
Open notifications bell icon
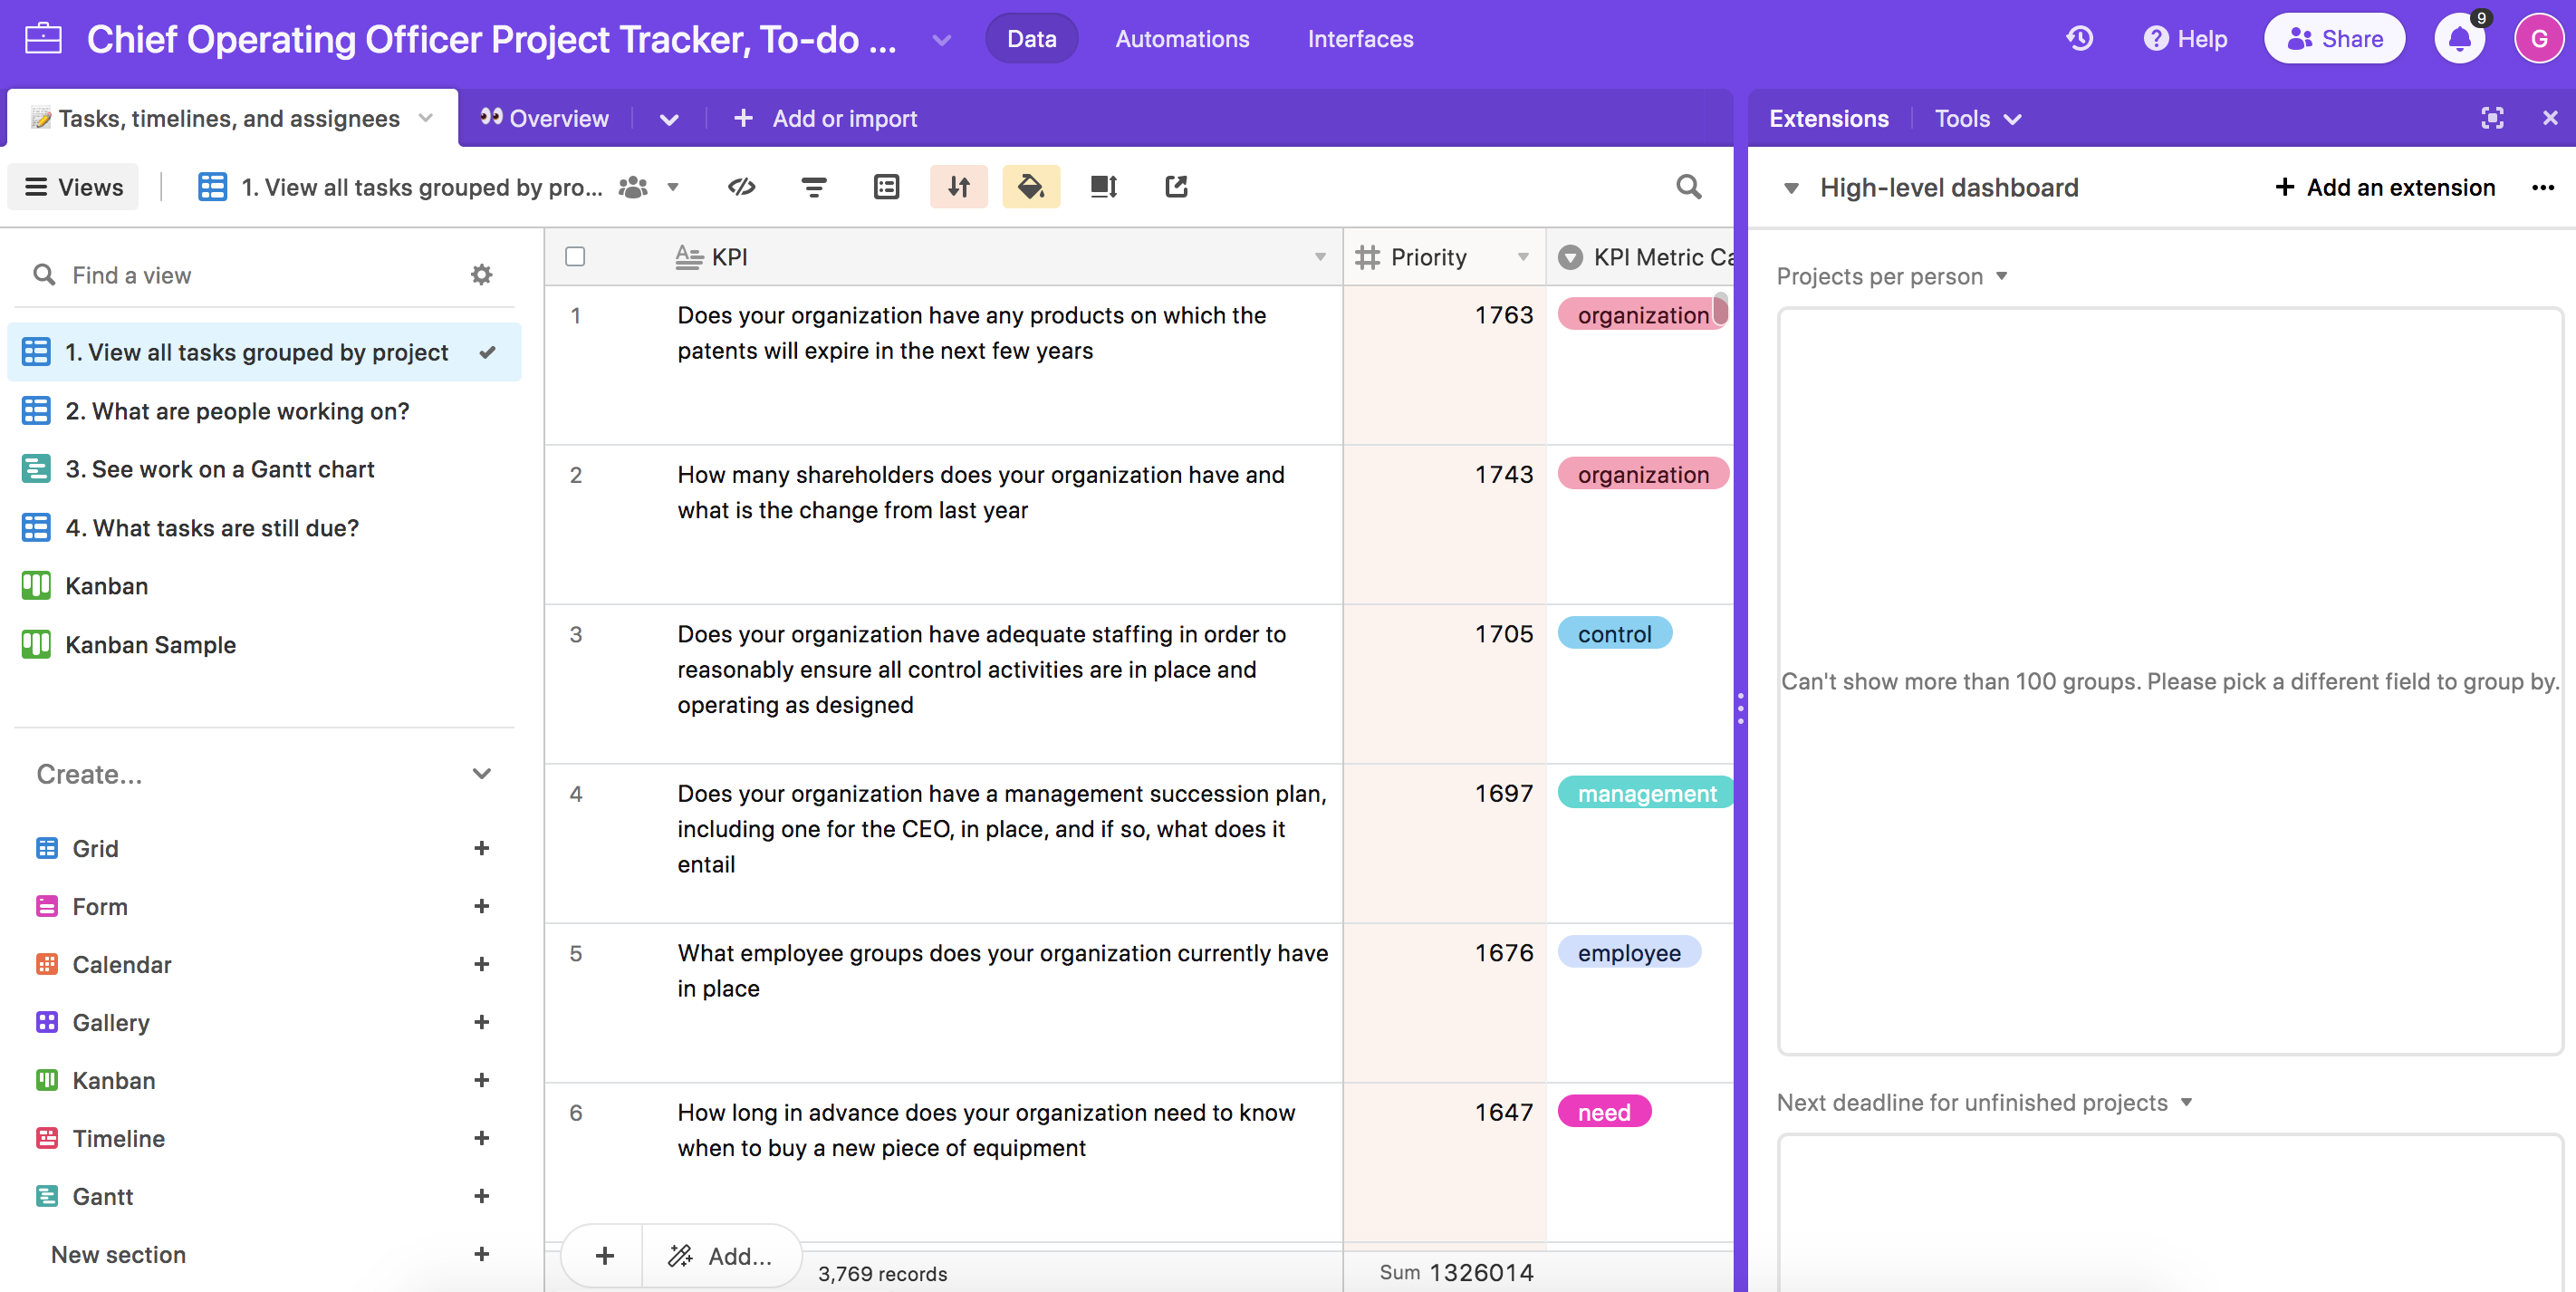coord(2460,40)
